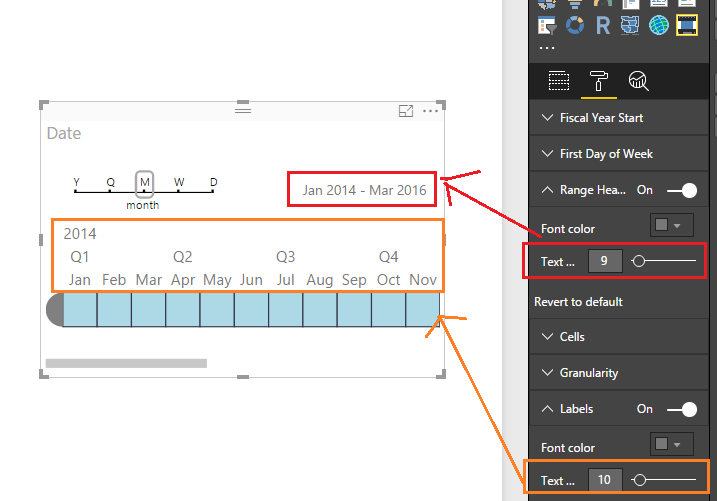Viewport: 717px width, 501px height.
Task: Click the Labels text size slider
Action: [x=663, y=480]
